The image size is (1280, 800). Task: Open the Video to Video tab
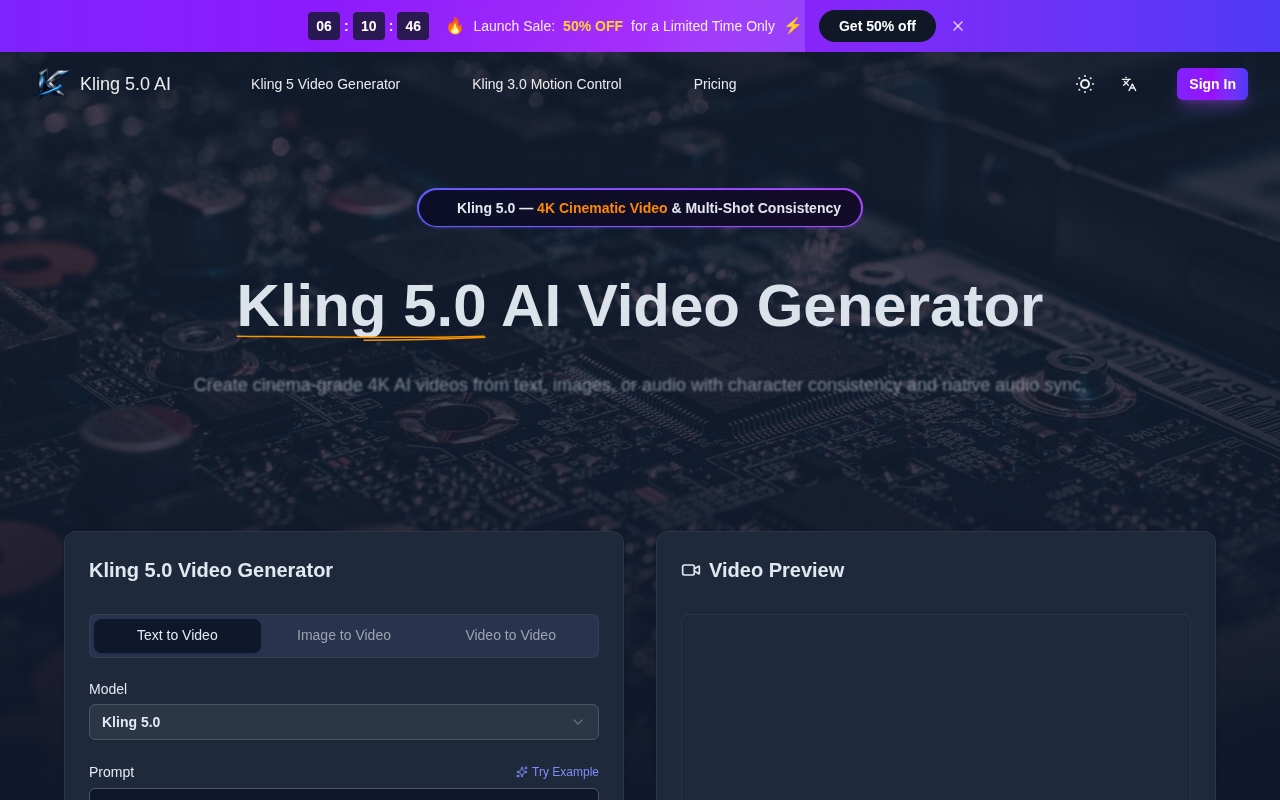(x=511, y=636)
